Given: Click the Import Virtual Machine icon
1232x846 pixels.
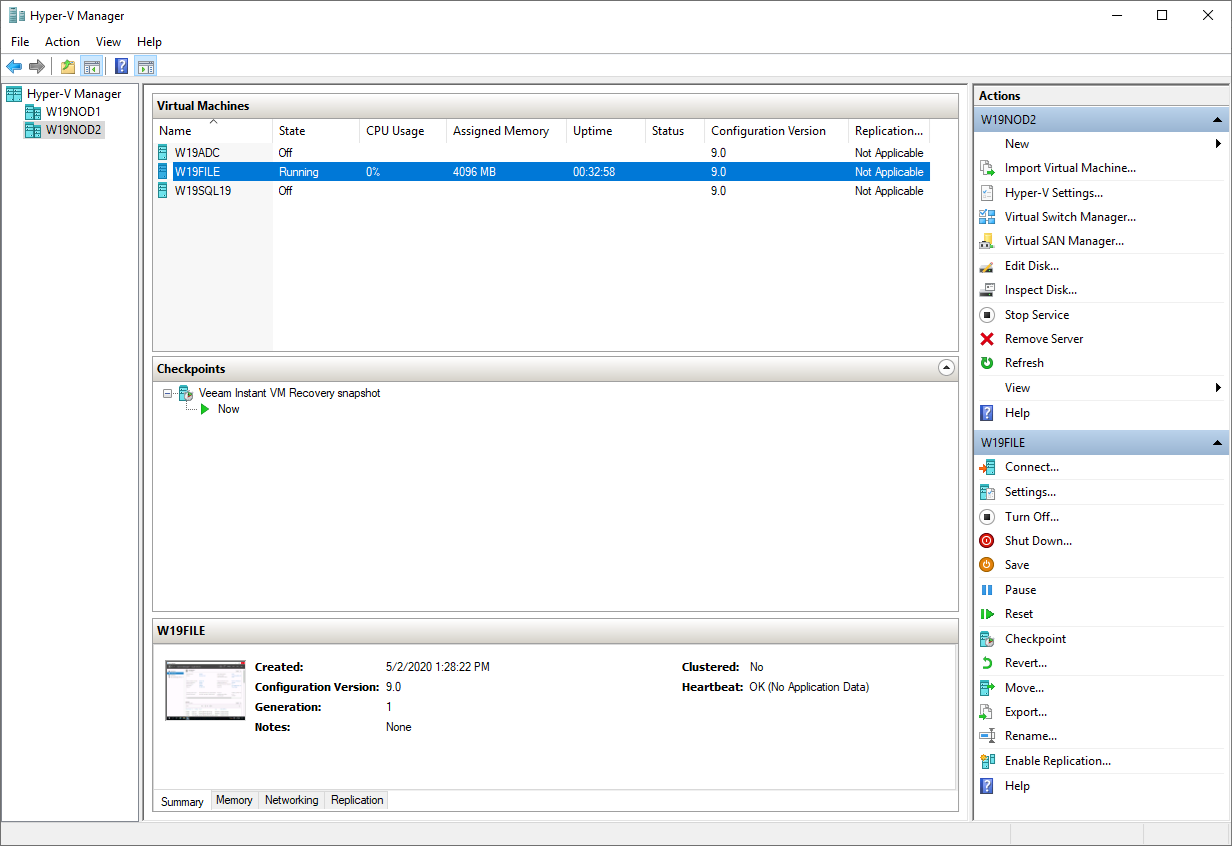Looking at the screenshot, I should point(987,168).
